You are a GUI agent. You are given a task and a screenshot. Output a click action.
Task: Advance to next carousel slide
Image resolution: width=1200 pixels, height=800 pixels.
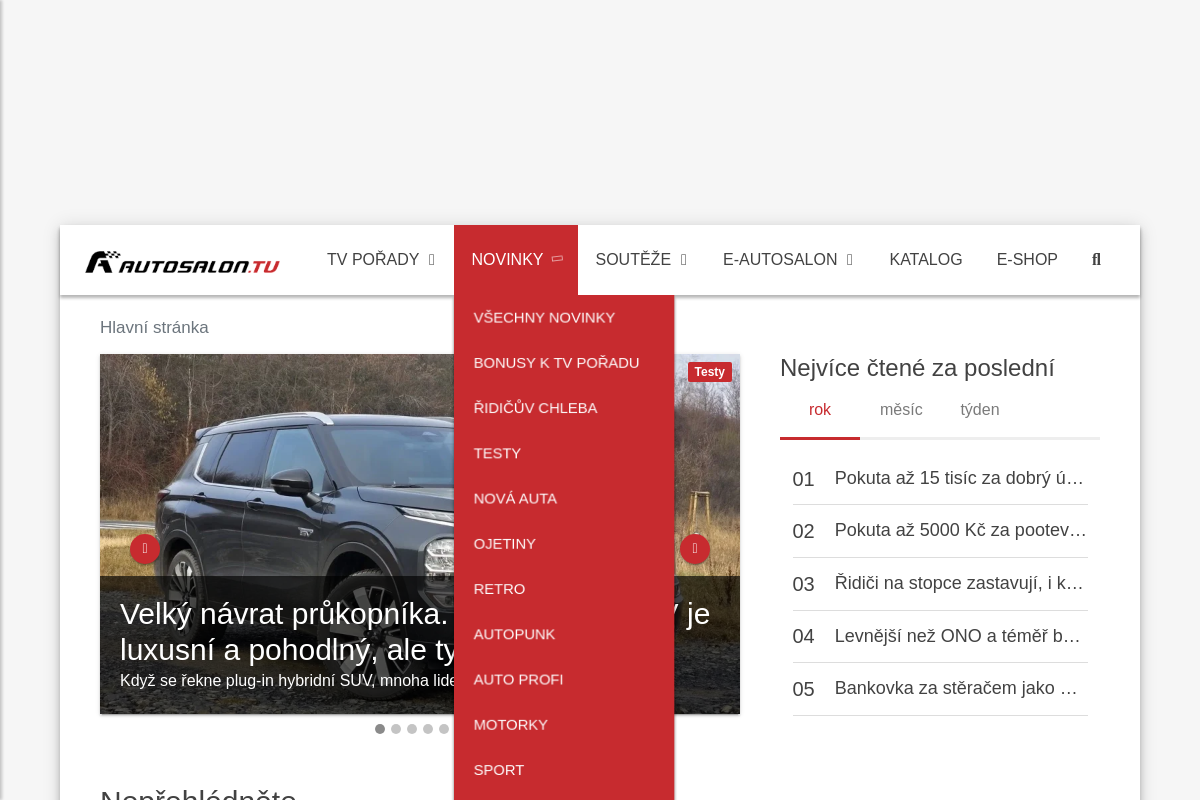click(x=695, y=549)
